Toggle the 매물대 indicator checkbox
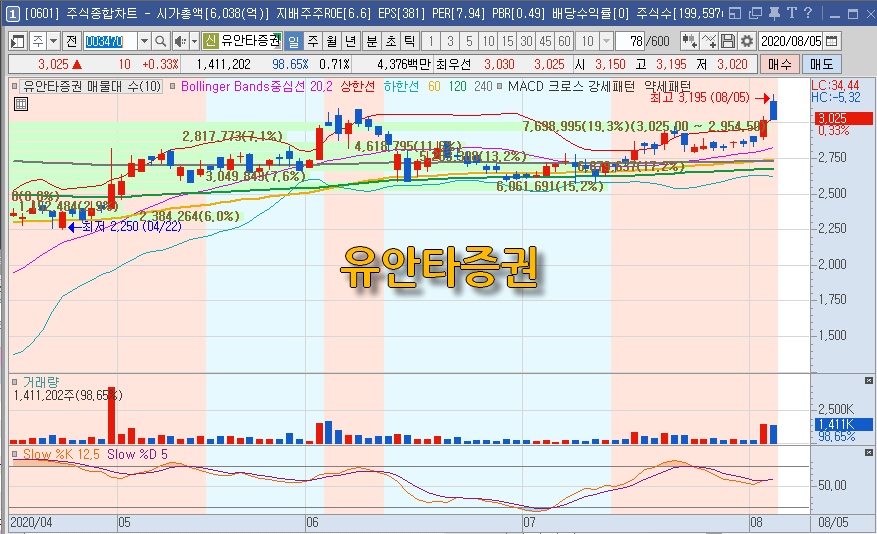 click(x=15, y=87)
